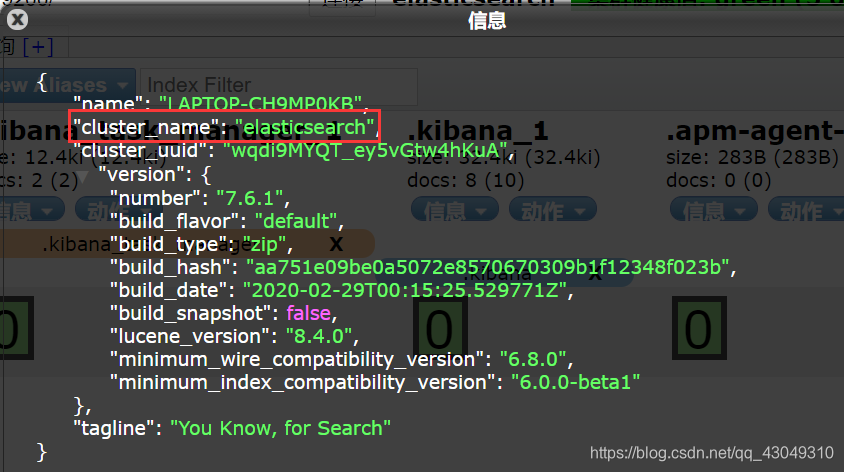Click the .apm-agent index heading

pyautogui.click(x=755, y=131)
